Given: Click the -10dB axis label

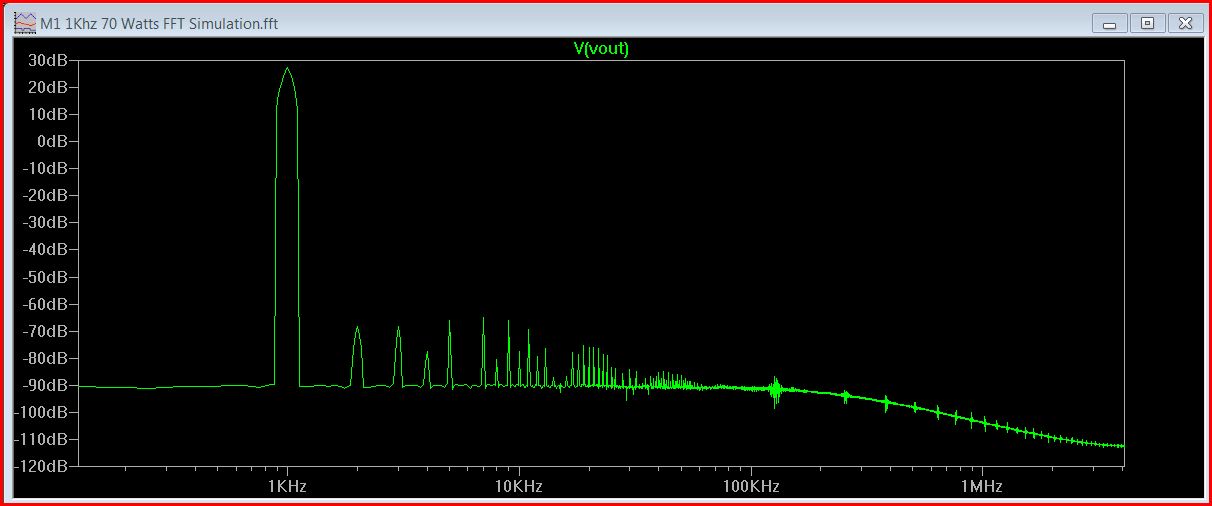Looking at the screenshot, I should click(x=46, y=168).
